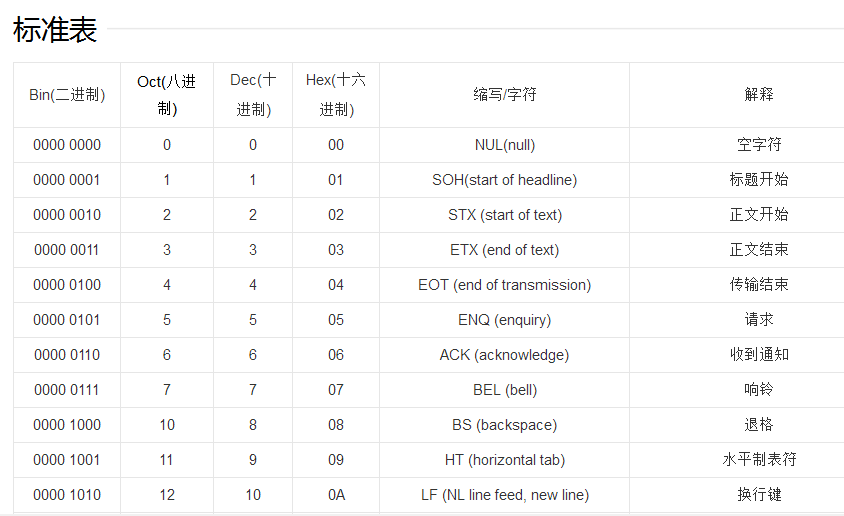This screenshot has height=516, width=844.
Task: Click ACK (acknowledge) cell
Action: 505,355
